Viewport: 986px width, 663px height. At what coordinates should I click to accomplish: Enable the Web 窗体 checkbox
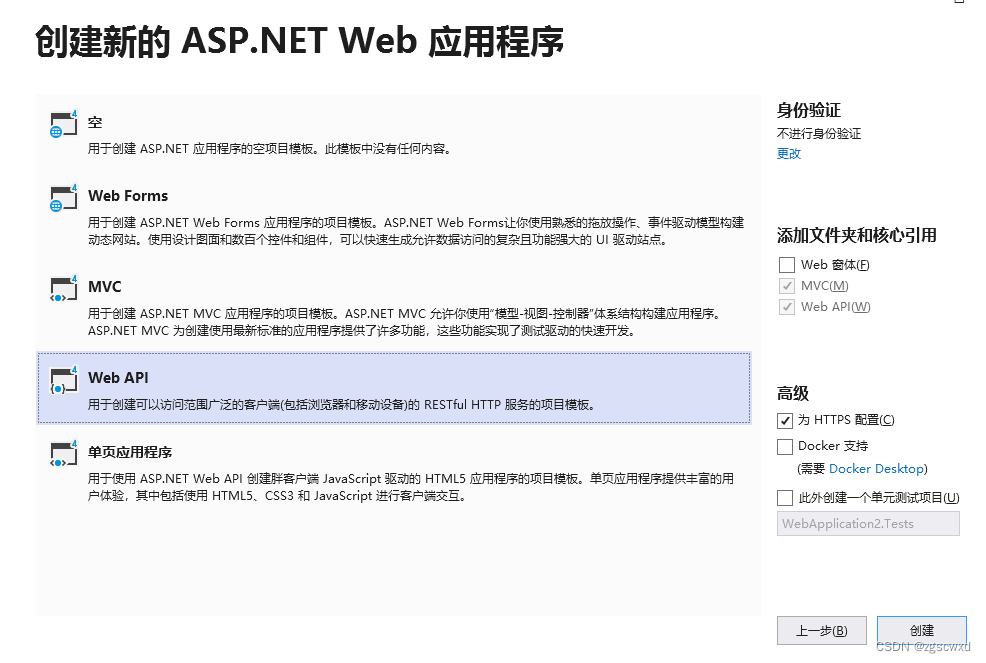click(x=786, y=265)
